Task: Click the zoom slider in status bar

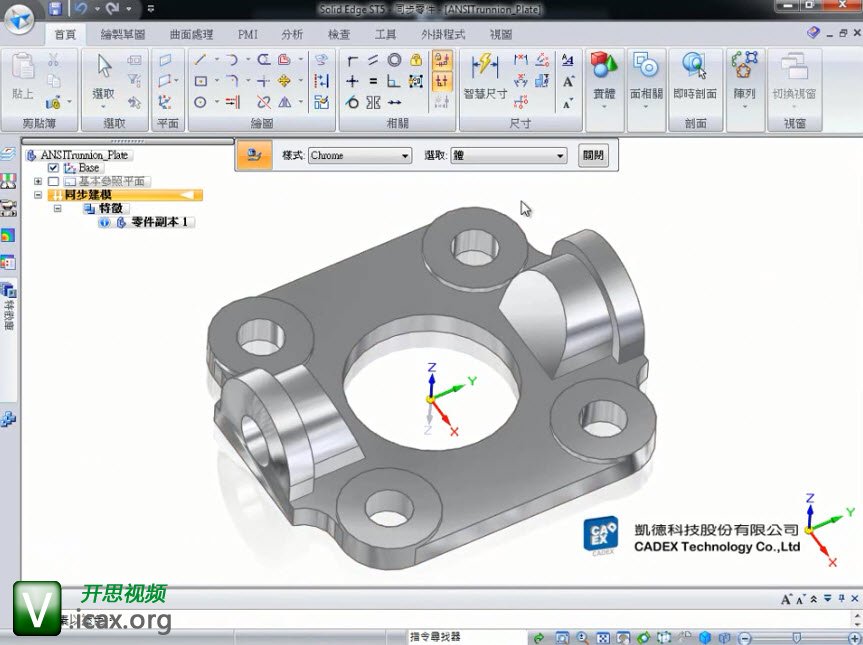Action: (x=796, y=637)
